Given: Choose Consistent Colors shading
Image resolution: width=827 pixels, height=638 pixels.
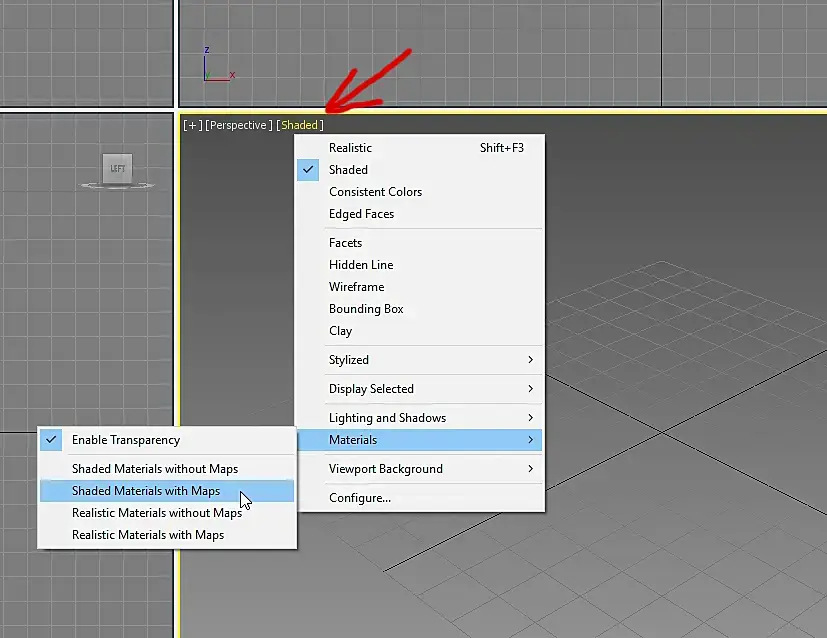Looking at the screenshot, I should pyautogui.click(x=420, y=192).
